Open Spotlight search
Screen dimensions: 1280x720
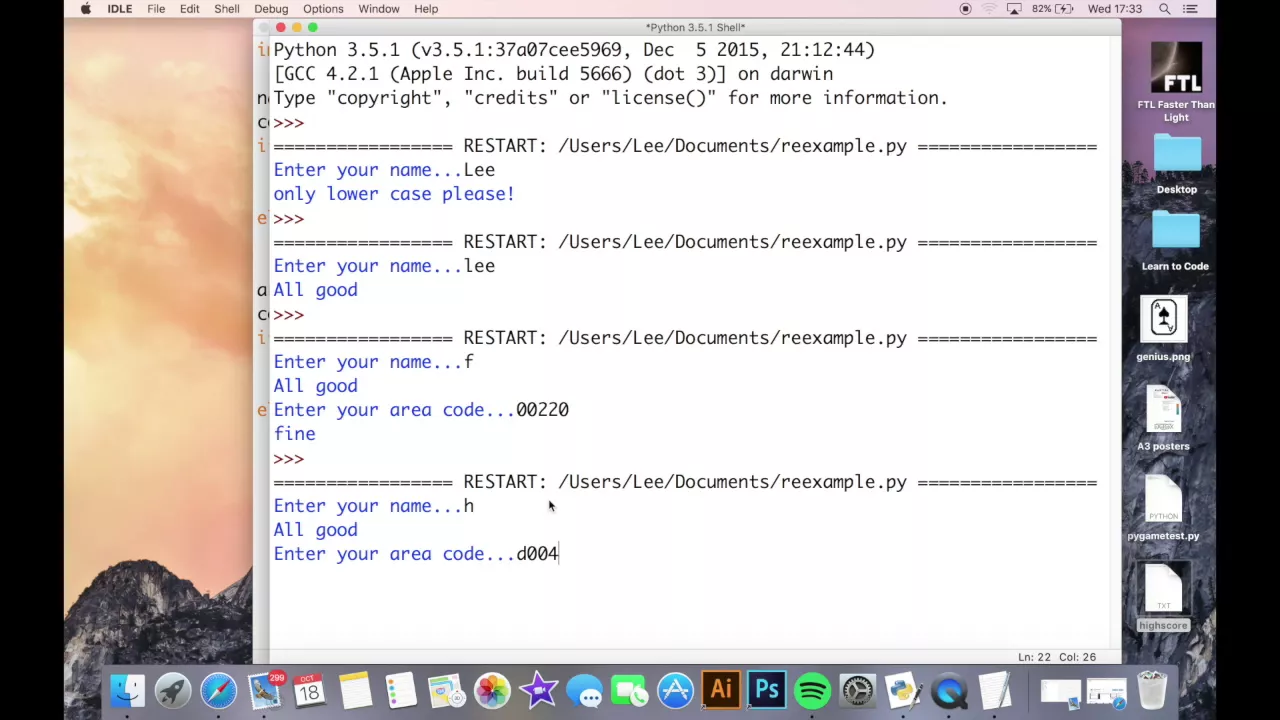1165,9
